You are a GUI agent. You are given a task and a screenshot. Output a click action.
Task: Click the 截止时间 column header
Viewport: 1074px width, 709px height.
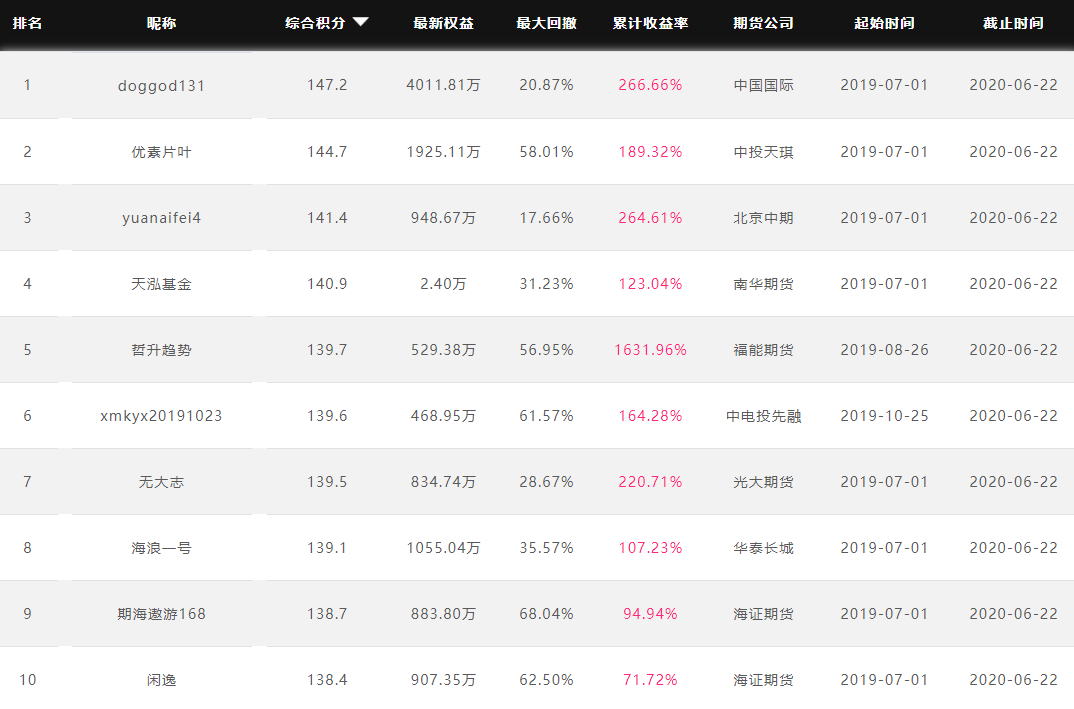(x=1013, y=23)
